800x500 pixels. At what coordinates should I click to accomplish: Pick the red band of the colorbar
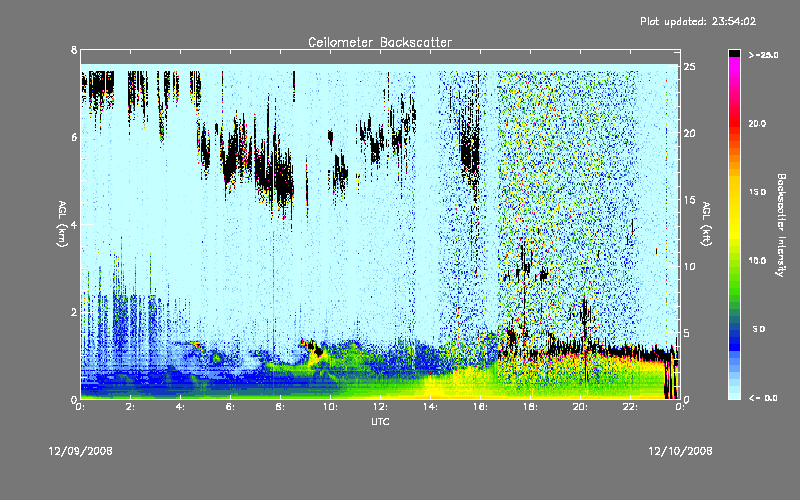click(x=734, y=122)
